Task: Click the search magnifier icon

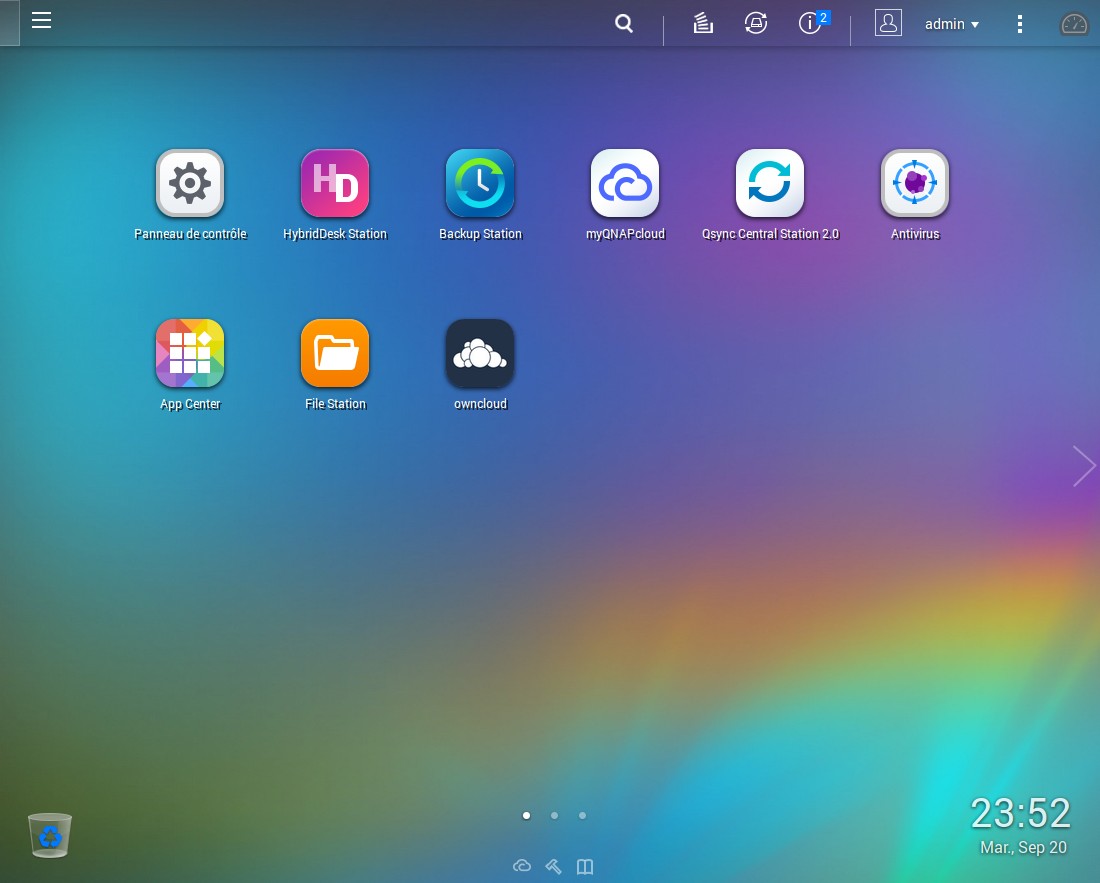Action: (624, 24)
